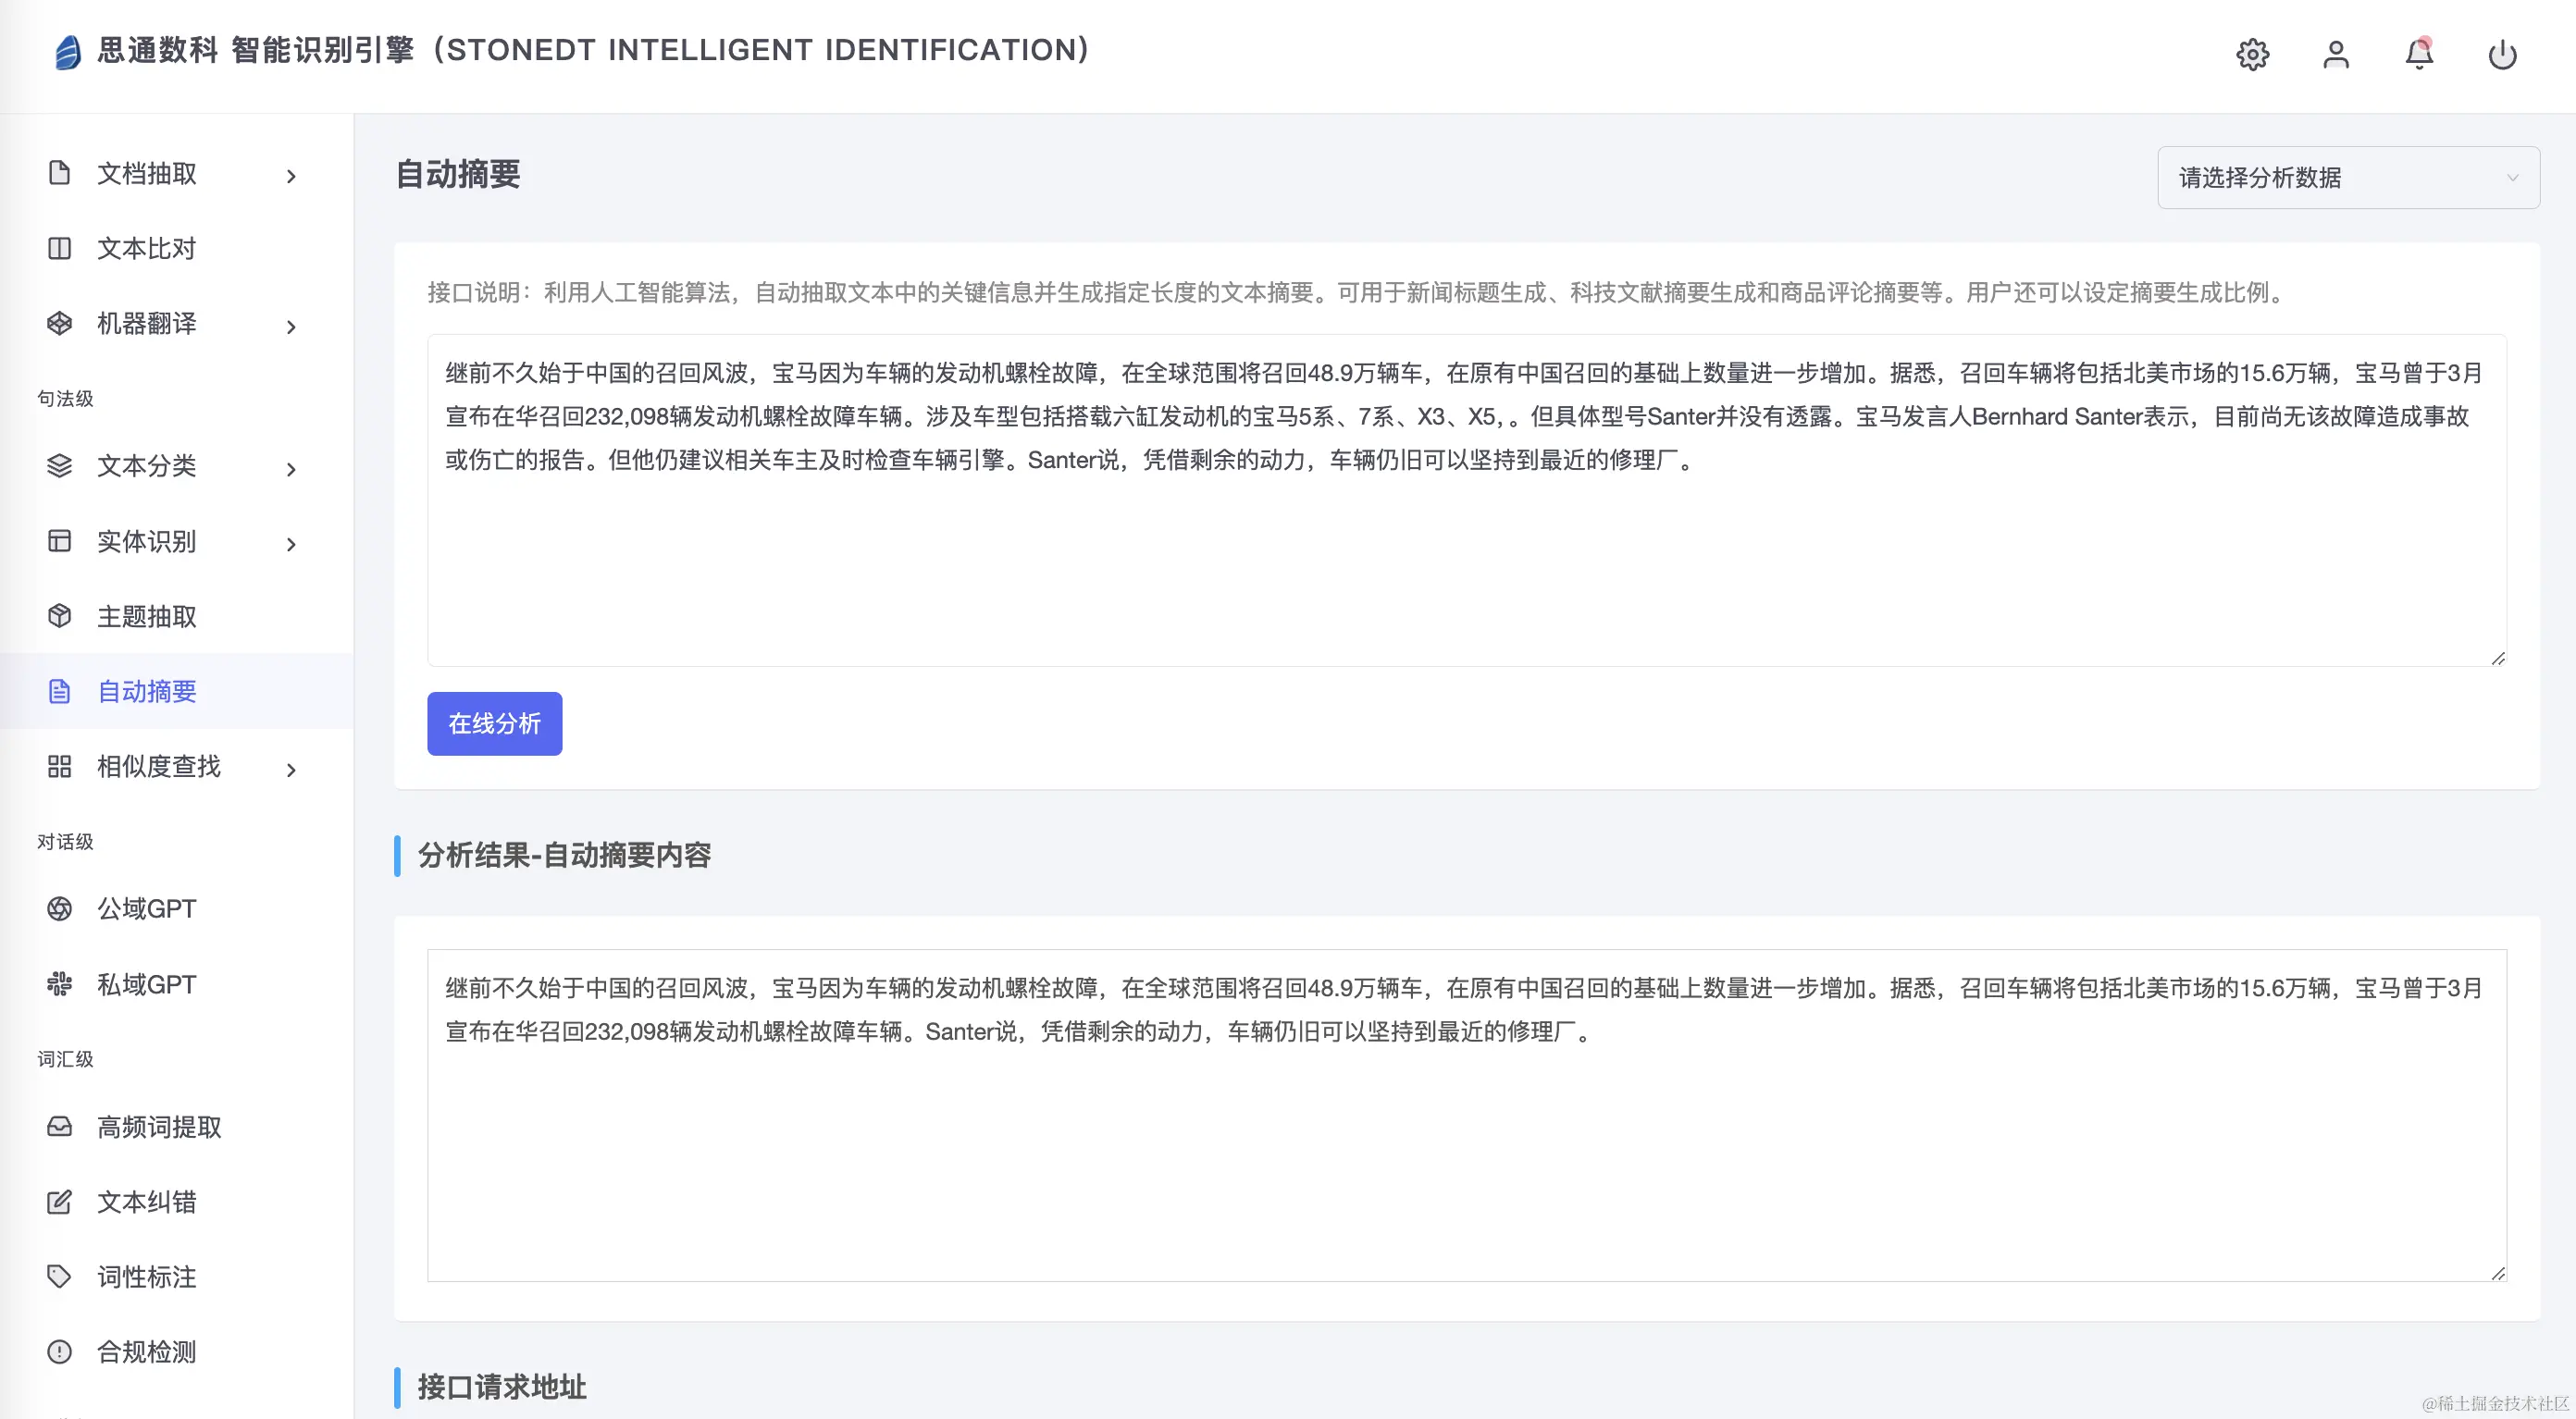Open notifications via the bell icon

pyautogui.click(x=2418, y=54)
